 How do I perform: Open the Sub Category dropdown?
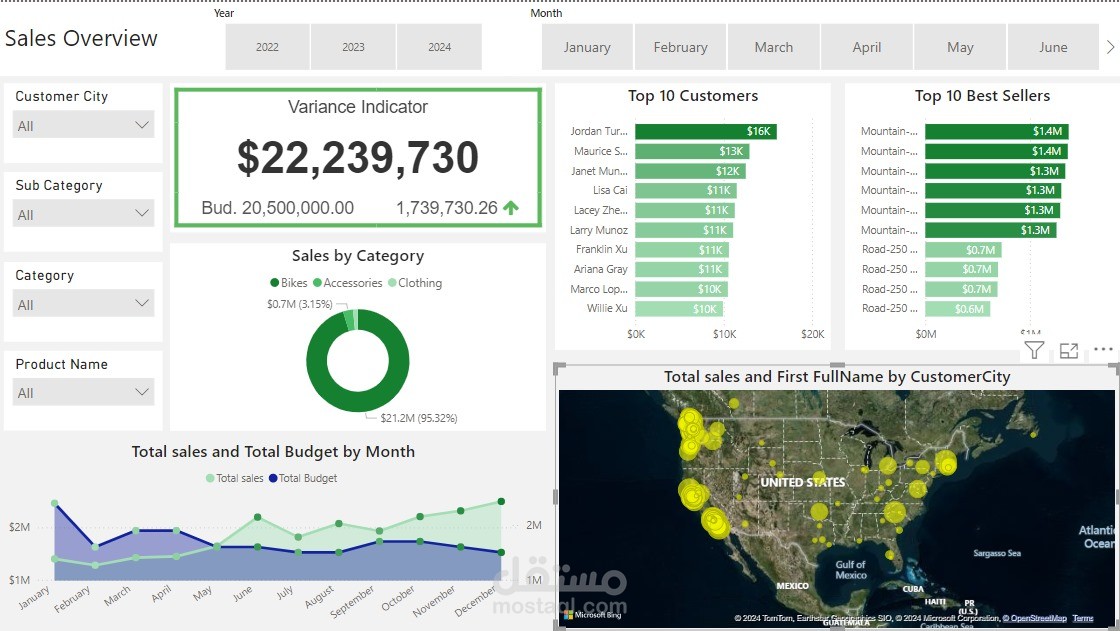84,214
